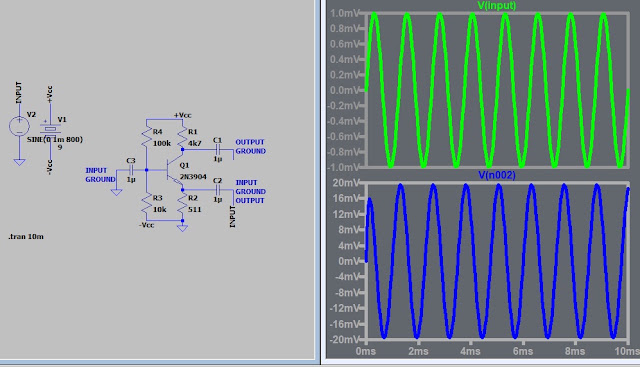Click the V(input) trace label
Image resolution: width=640 pixels, height=367 pixels.
point(497,5)
